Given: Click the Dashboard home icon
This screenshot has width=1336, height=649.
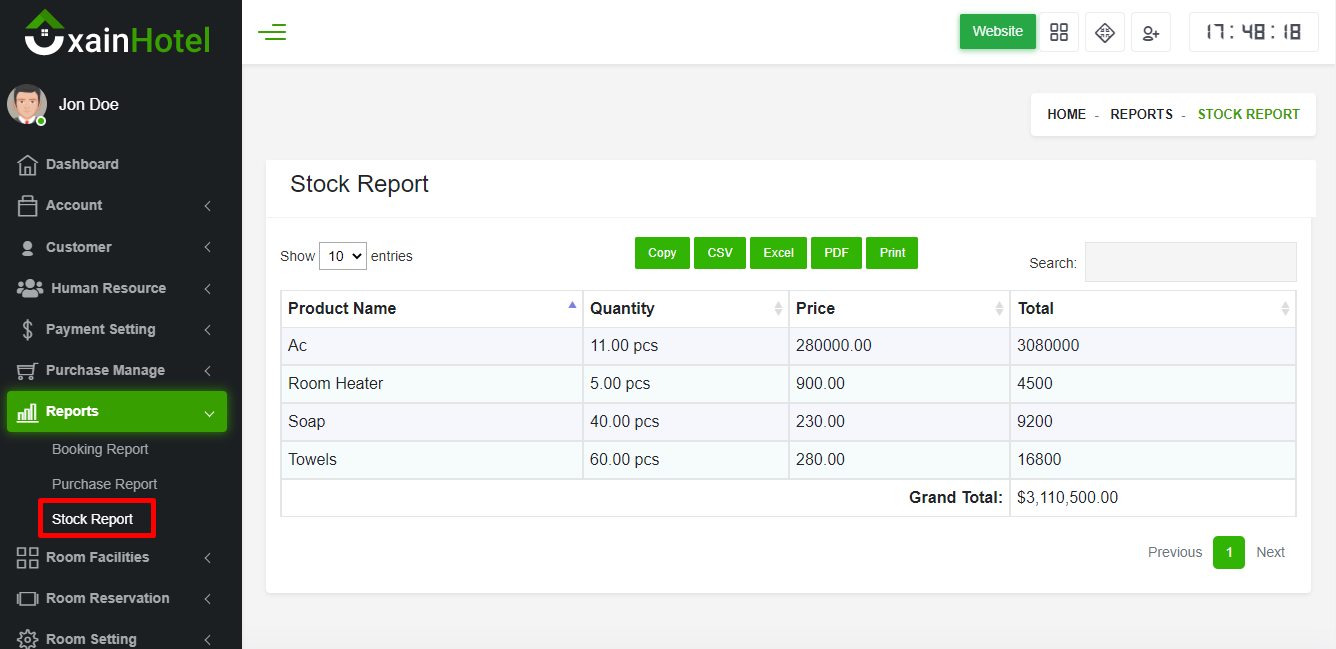Looking at the screenshot, I should [28, 164].
